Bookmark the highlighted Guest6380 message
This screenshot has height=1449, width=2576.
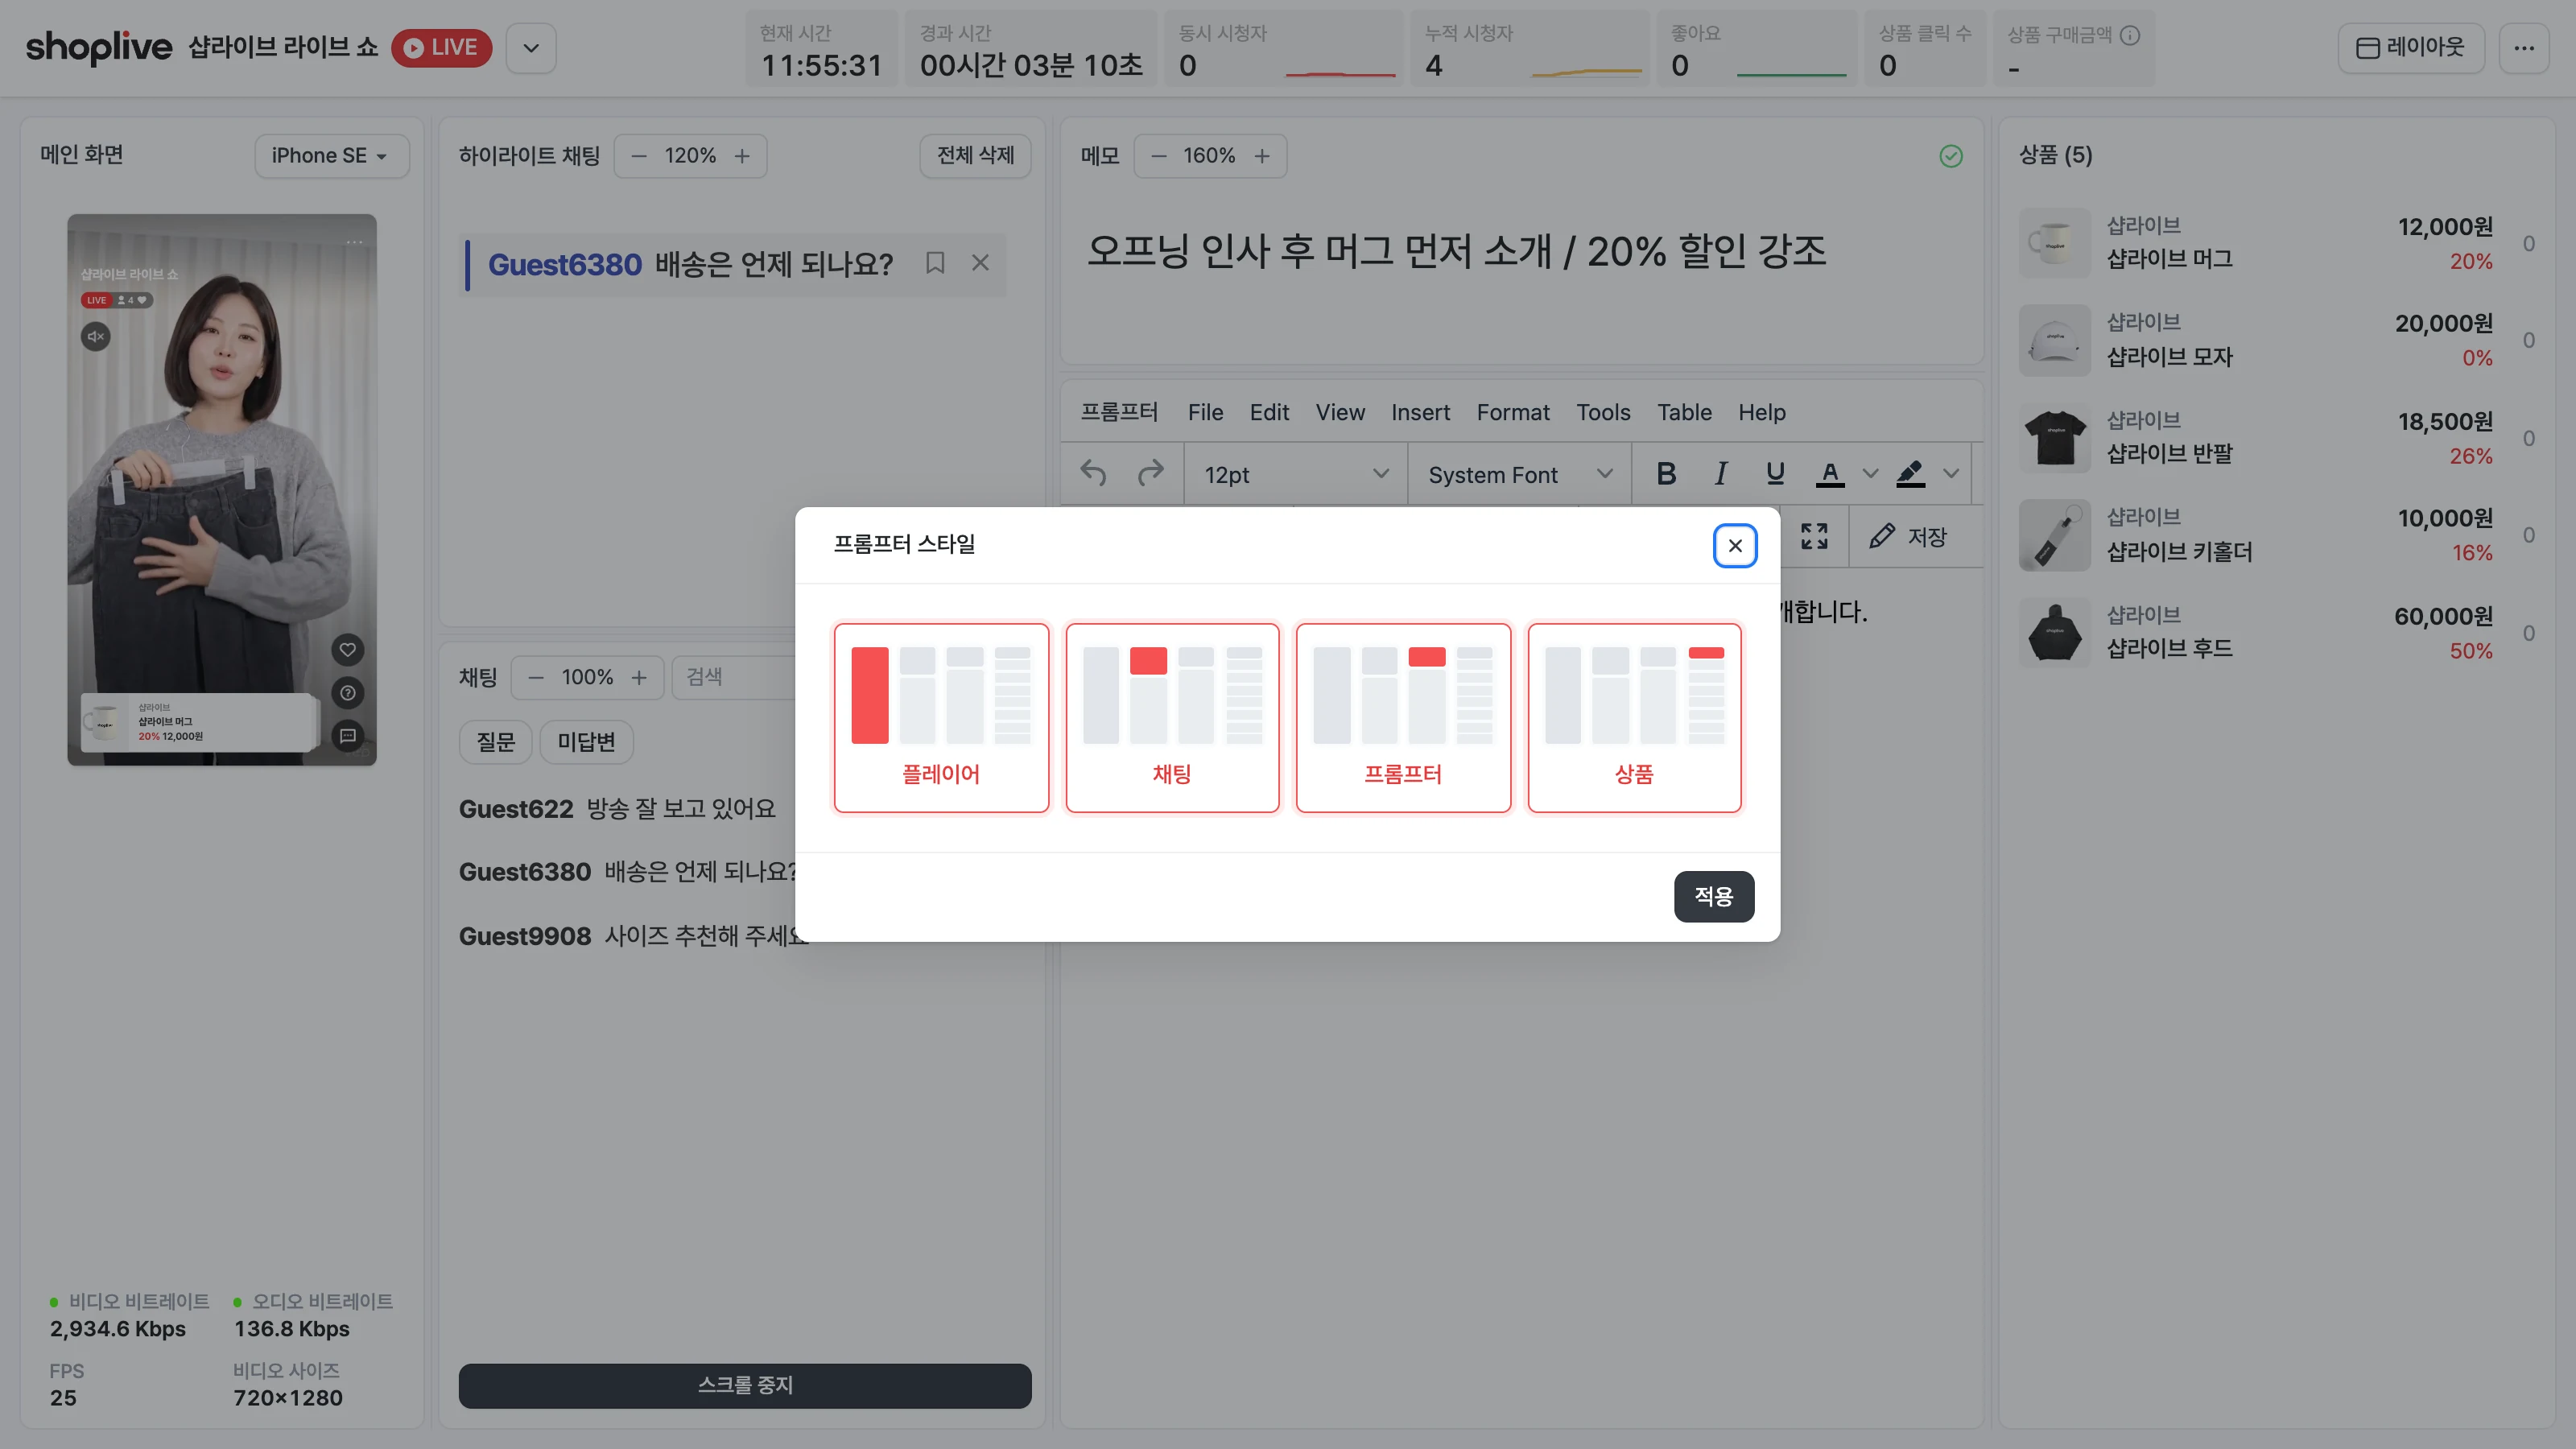tap(935, 263)
